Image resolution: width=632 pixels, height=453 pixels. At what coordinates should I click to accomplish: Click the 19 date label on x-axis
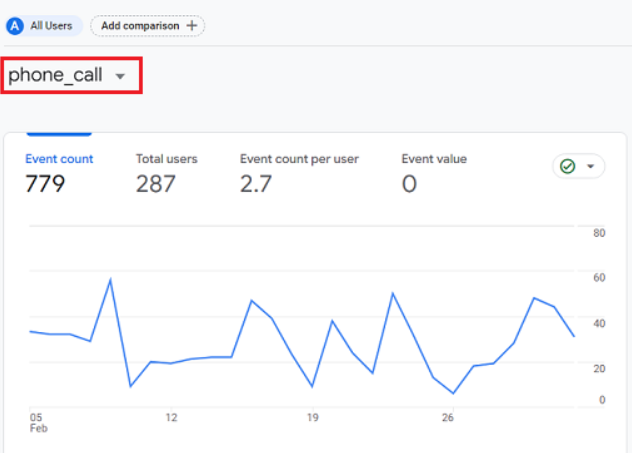pos(312,418)
